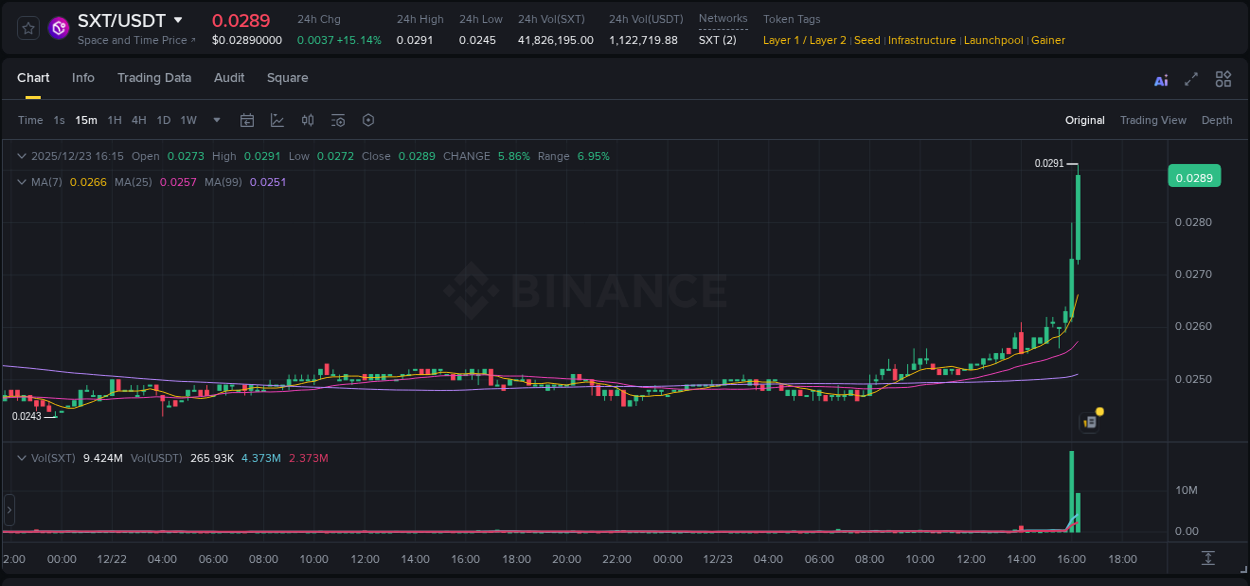Click the green 0.0289 price label
1250x586 pixels.
click(1196, 176)
